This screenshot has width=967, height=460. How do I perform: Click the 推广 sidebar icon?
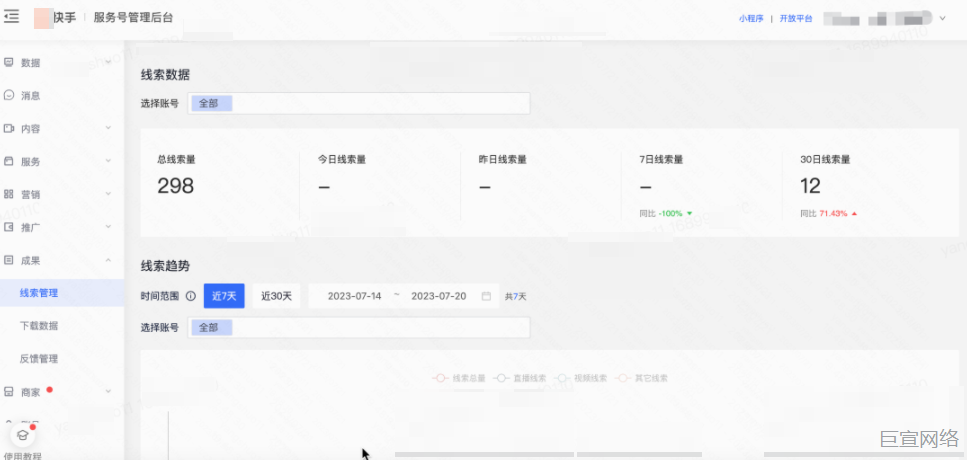click(9, 227)
